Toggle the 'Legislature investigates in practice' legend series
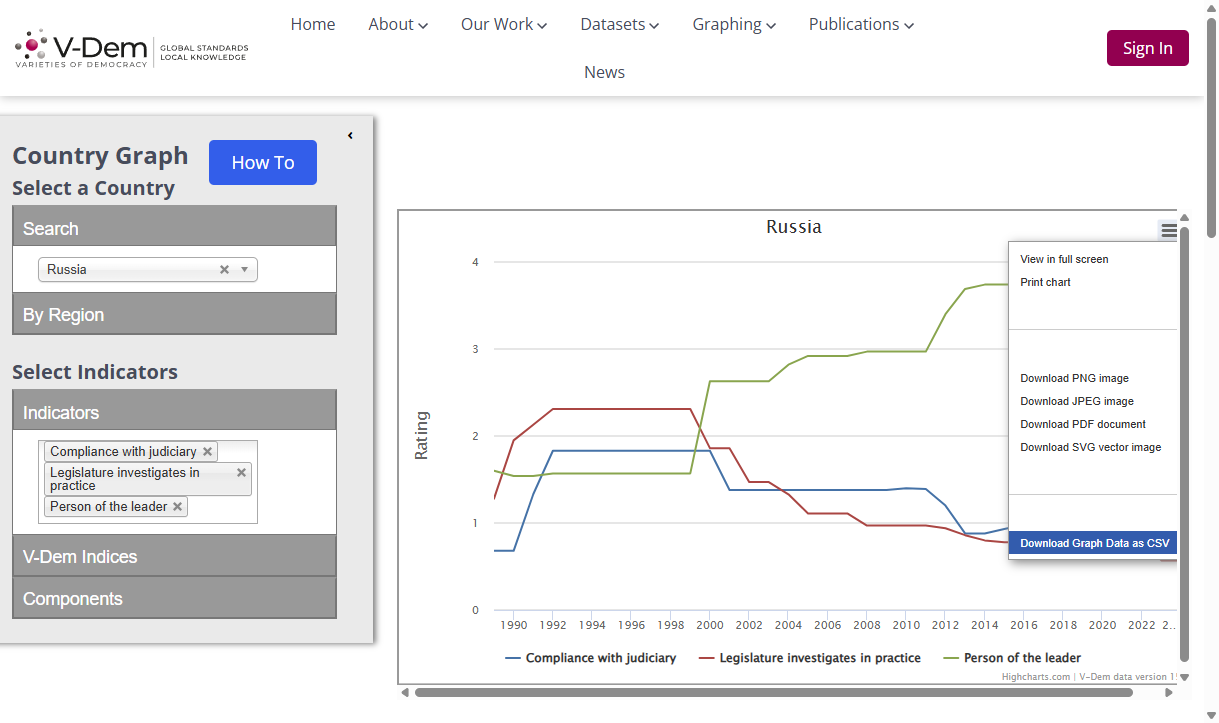 [809, 658]
